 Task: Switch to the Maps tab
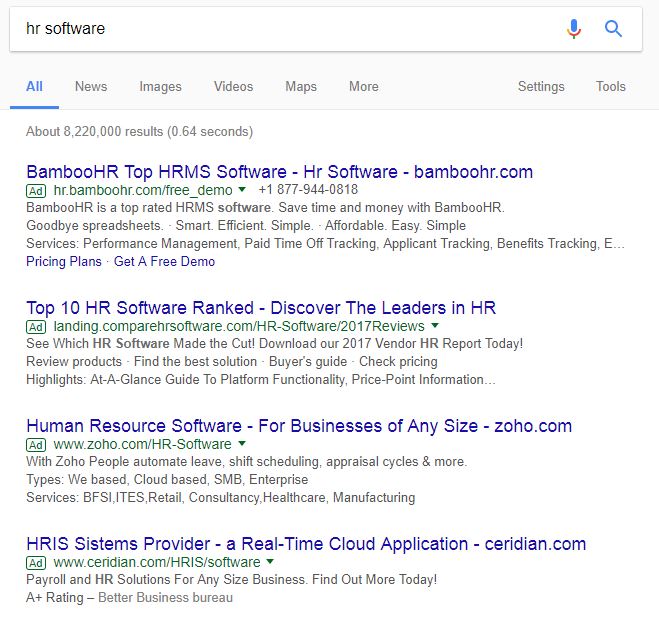(x=301, y=87)
